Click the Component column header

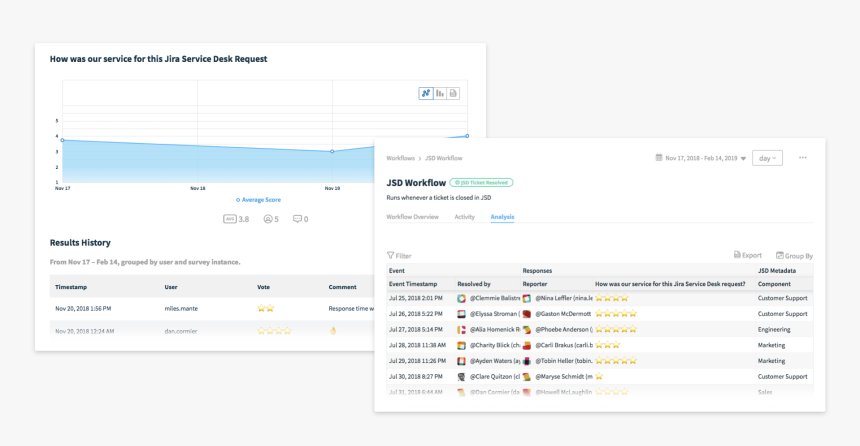pyautogui.click(x=774, y=284)
